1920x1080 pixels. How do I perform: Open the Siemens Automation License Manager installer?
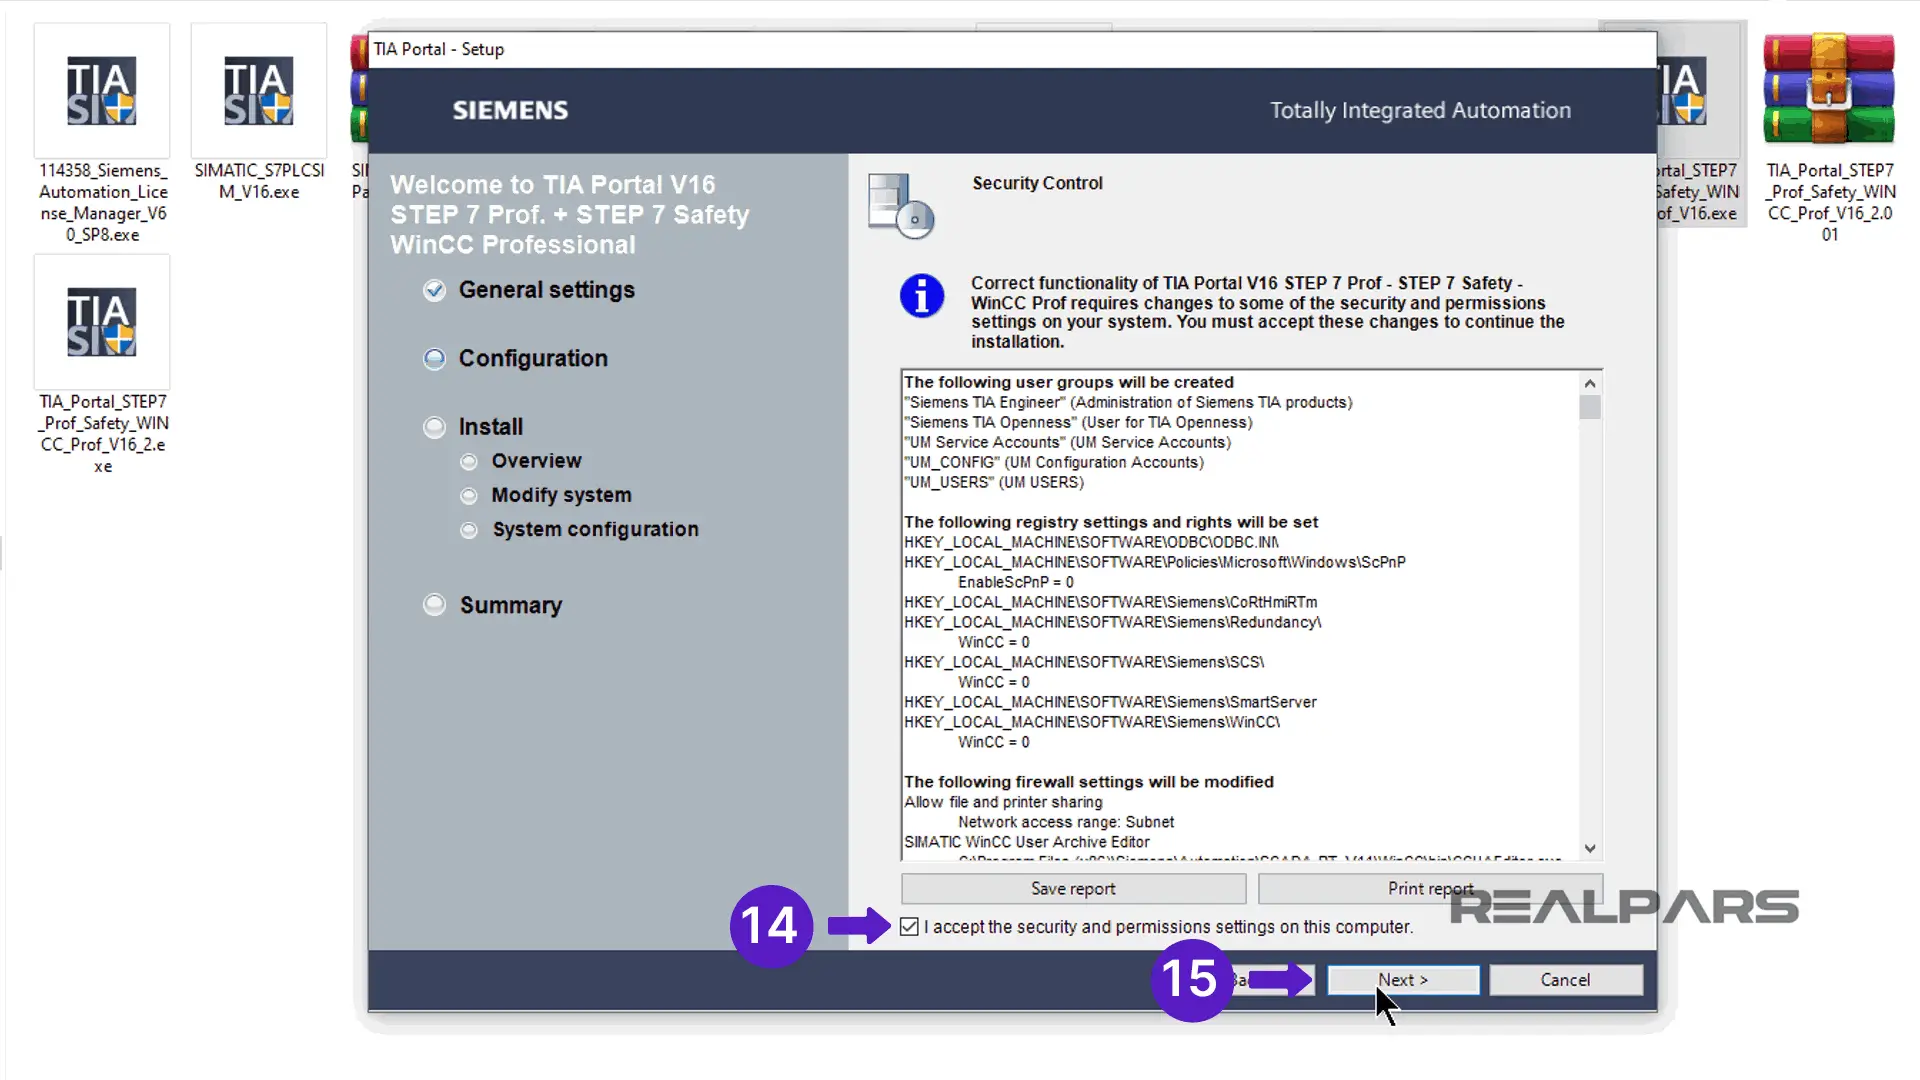[101, 90]
